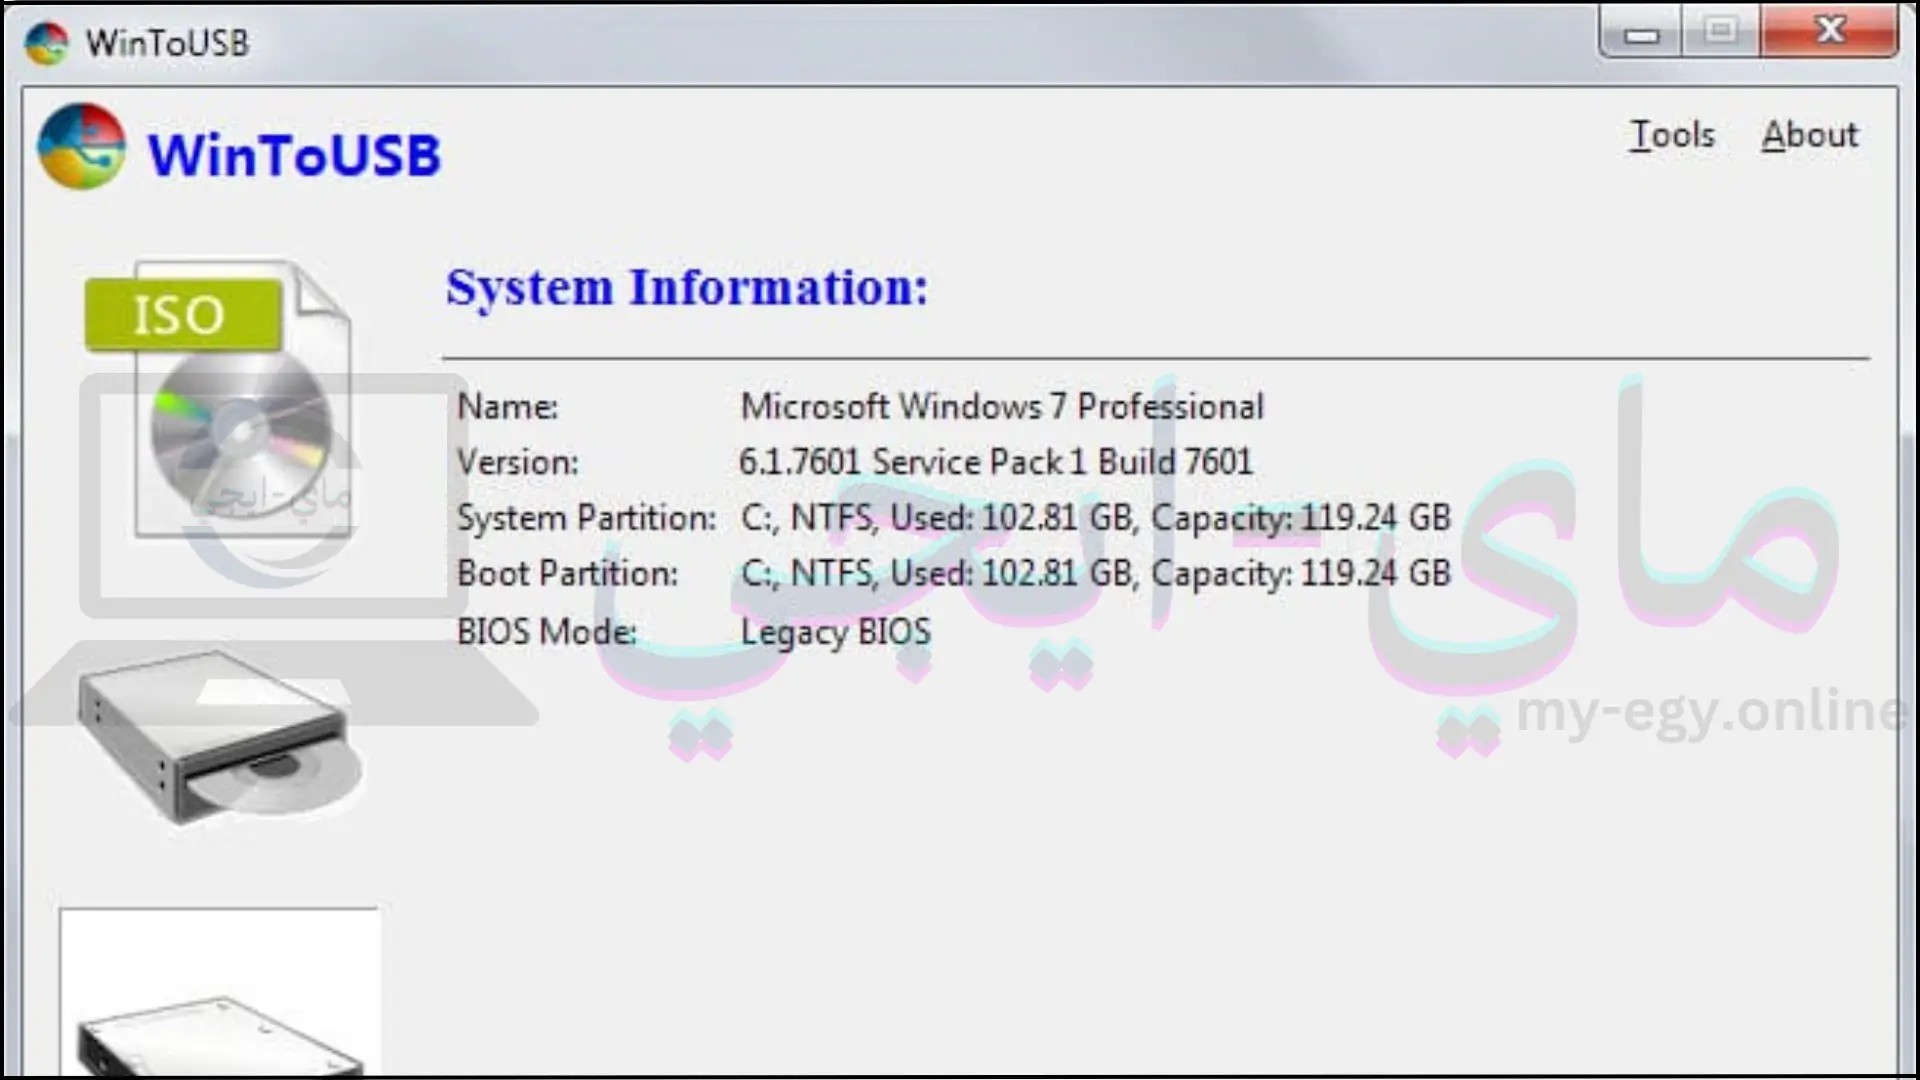Select the CD/DVD drive source icon

coord(220,738)
